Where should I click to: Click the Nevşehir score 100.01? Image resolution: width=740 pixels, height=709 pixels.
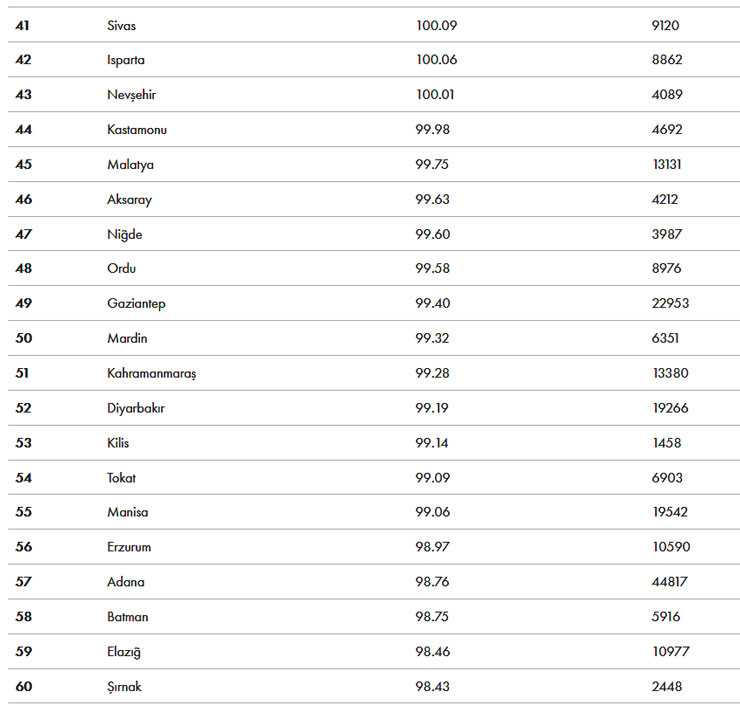click(x=436, y=95)
